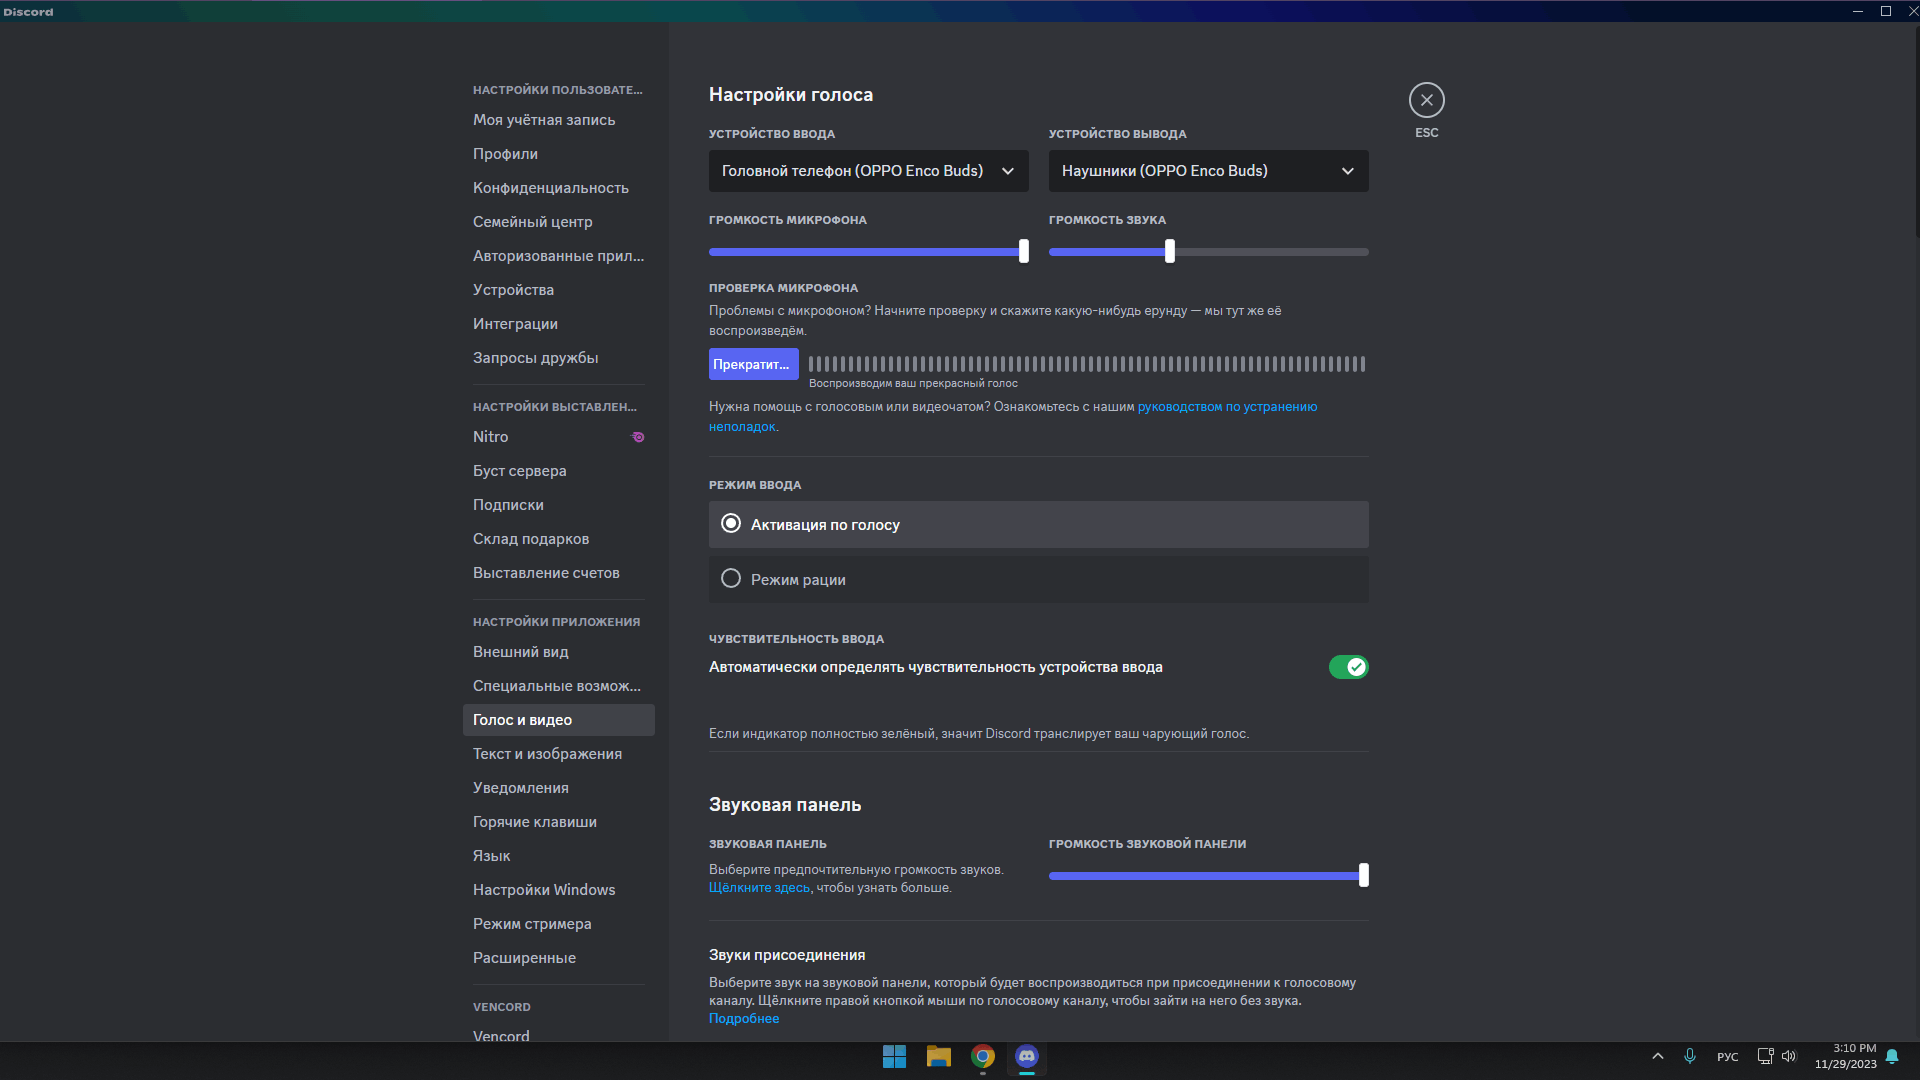Select the Push to Talk (Режим рации) mode

coord(1038,579)
